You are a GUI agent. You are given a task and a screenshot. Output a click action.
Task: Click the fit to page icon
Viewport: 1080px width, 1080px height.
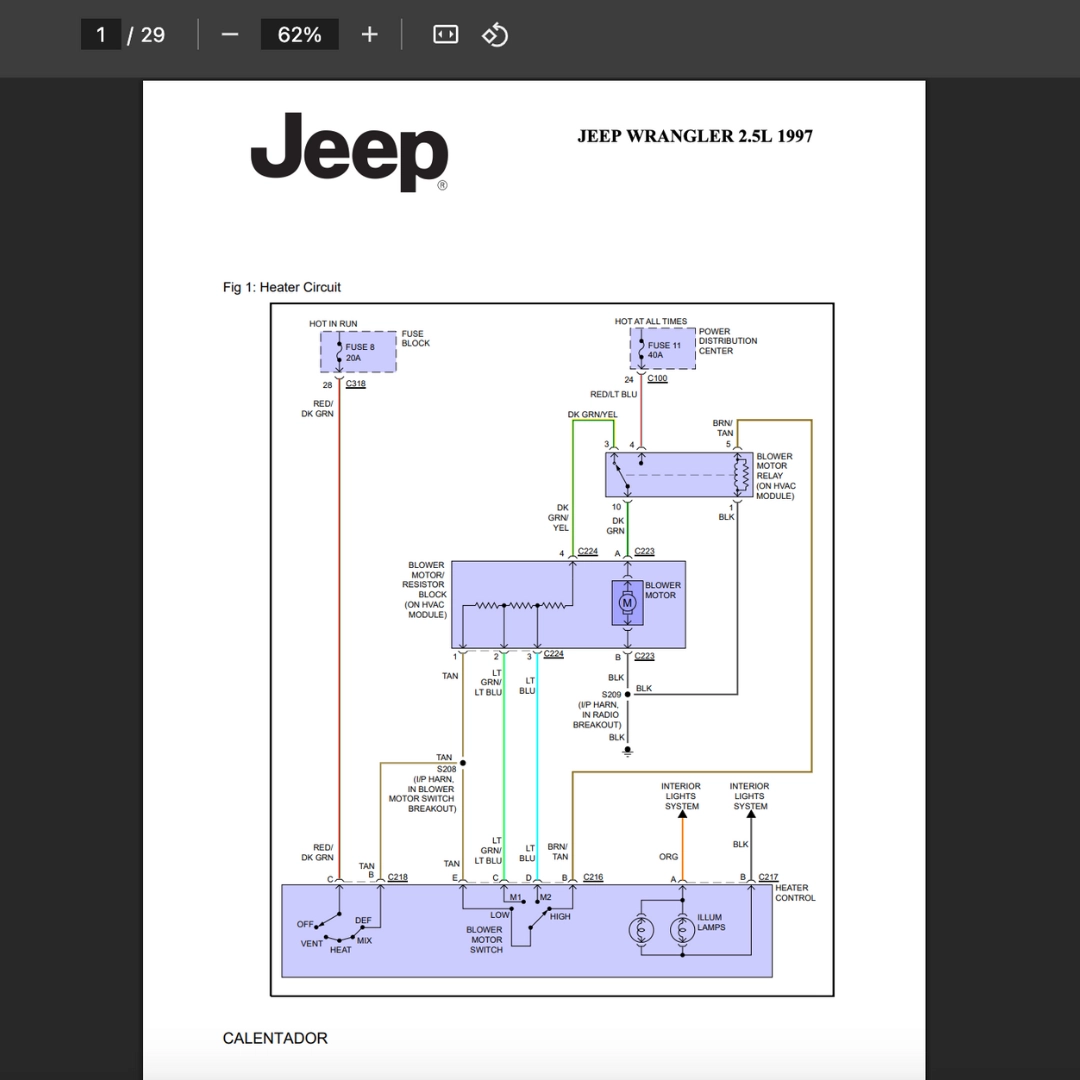[x=445, y=34]
